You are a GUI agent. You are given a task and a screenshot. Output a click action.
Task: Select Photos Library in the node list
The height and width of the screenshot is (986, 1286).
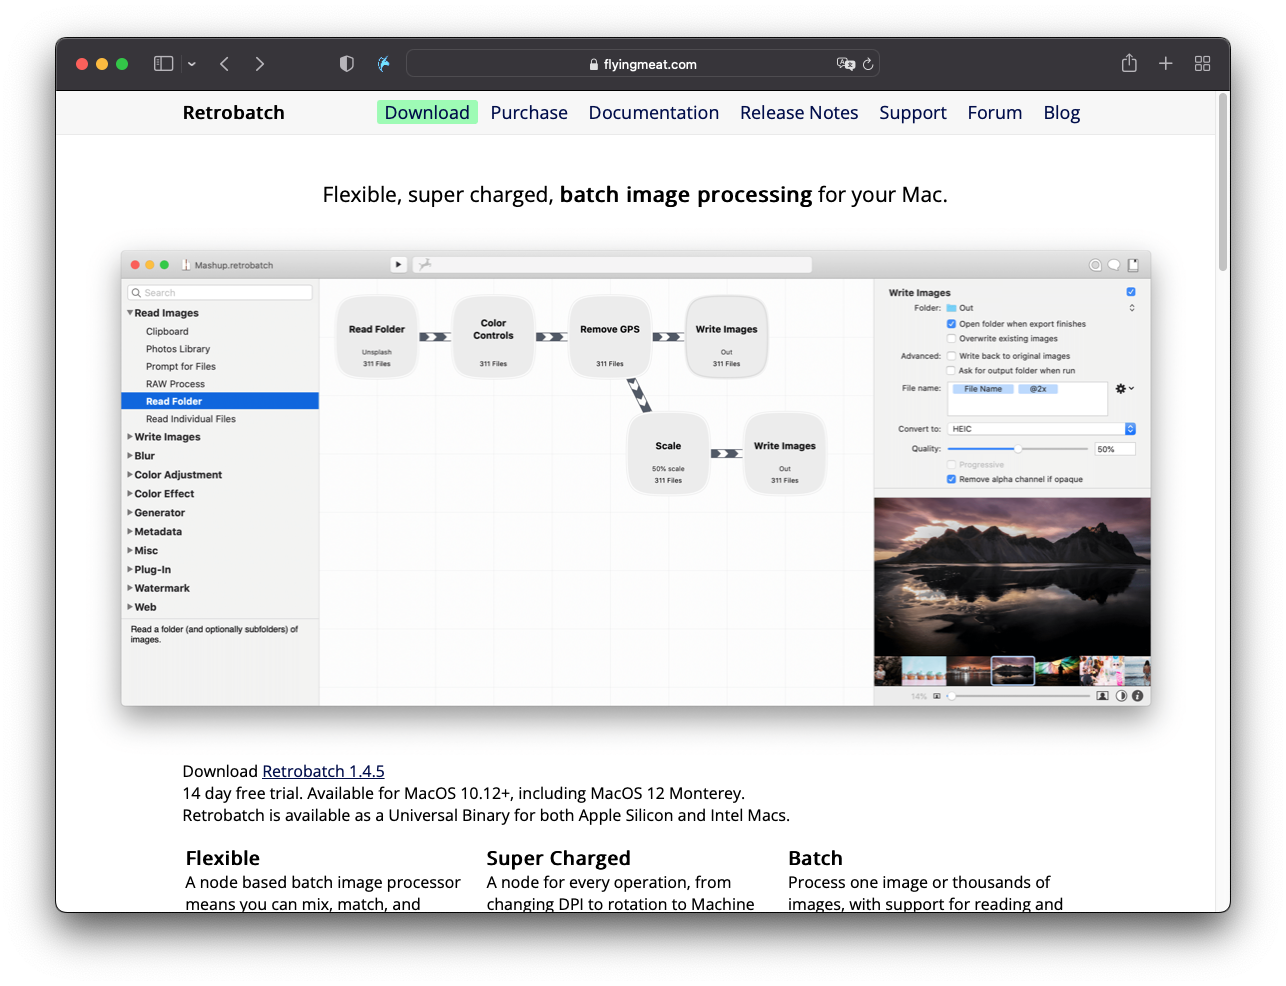[x=178, y=349]
